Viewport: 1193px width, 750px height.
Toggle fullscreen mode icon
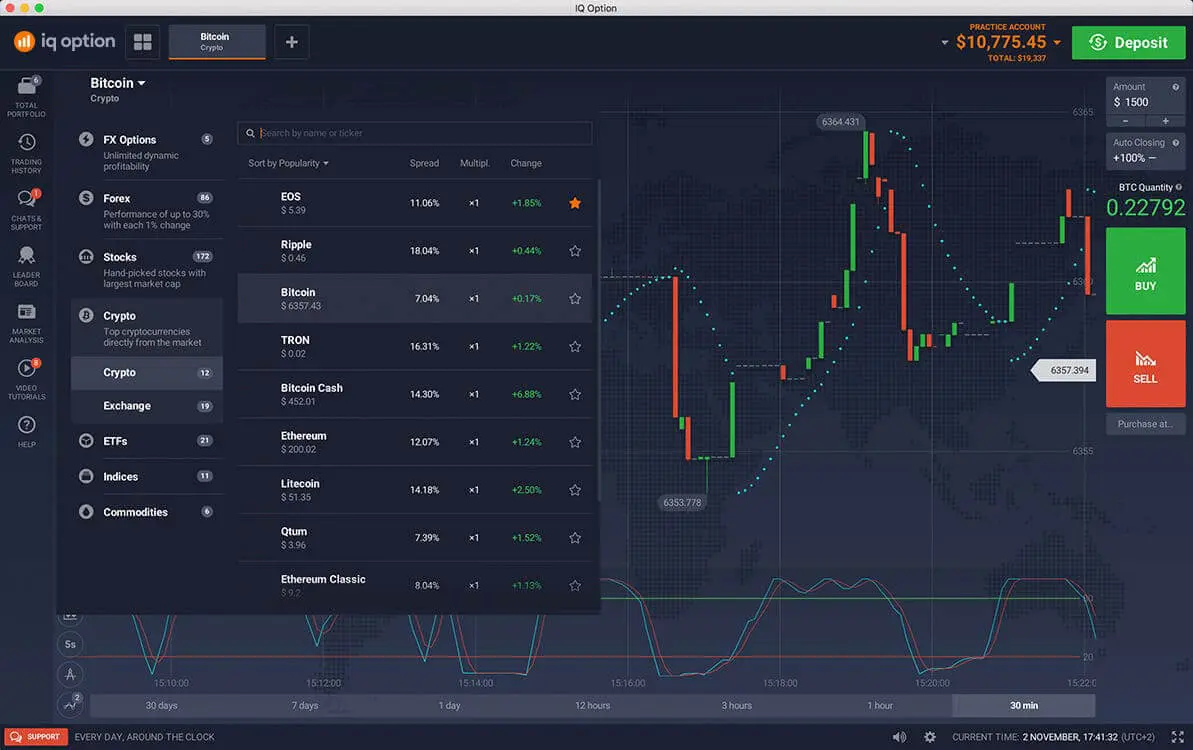point(1177,736)
